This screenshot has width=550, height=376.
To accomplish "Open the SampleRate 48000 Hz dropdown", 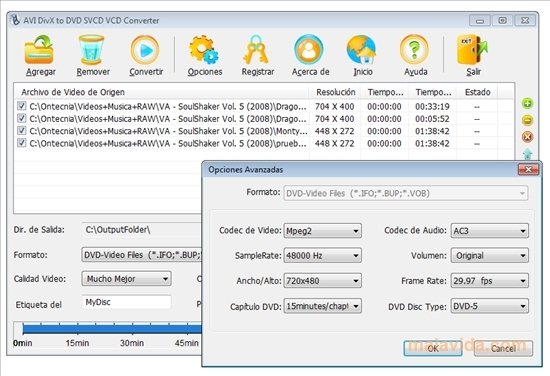I will pyautogui.click(x=322, y=256).
